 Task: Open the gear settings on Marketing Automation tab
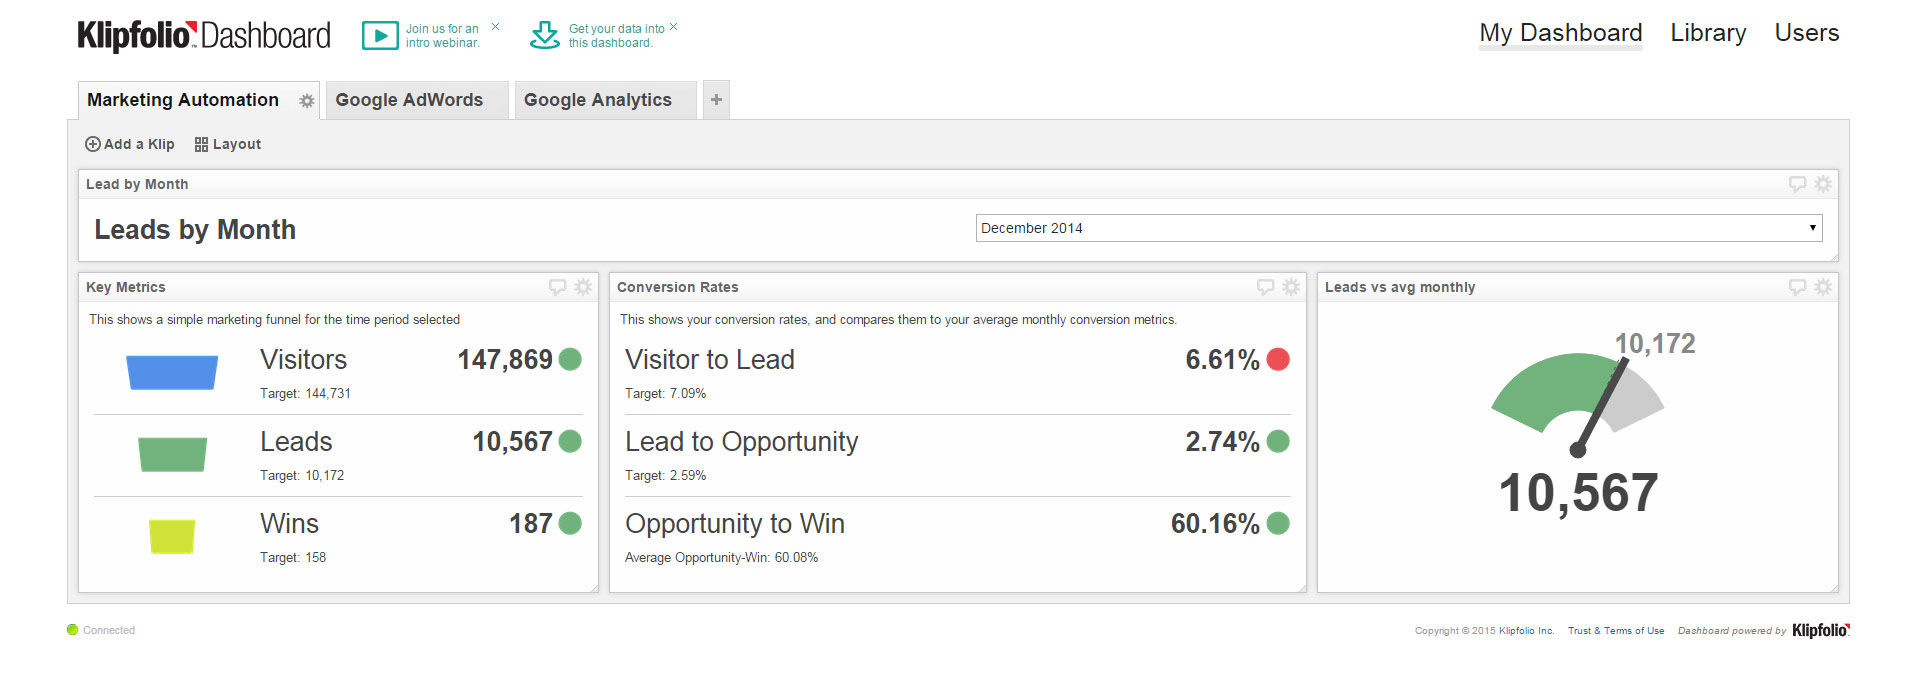pos(306,100)
